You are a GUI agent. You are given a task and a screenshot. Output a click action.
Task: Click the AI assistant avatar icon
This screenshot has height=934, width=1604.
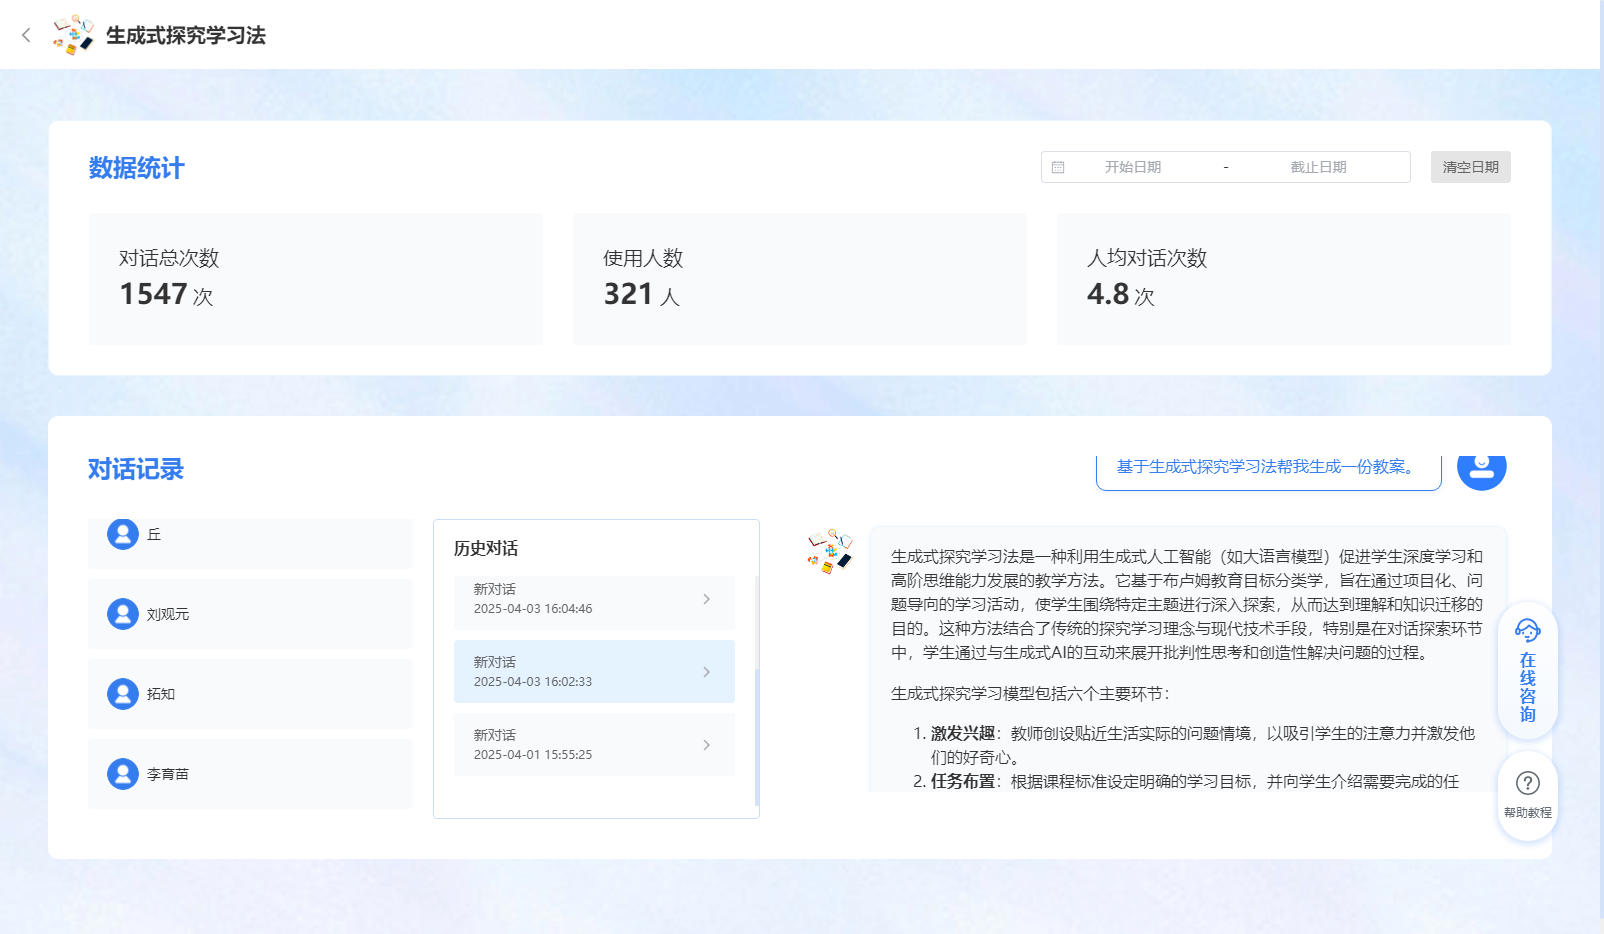(830, 551)
